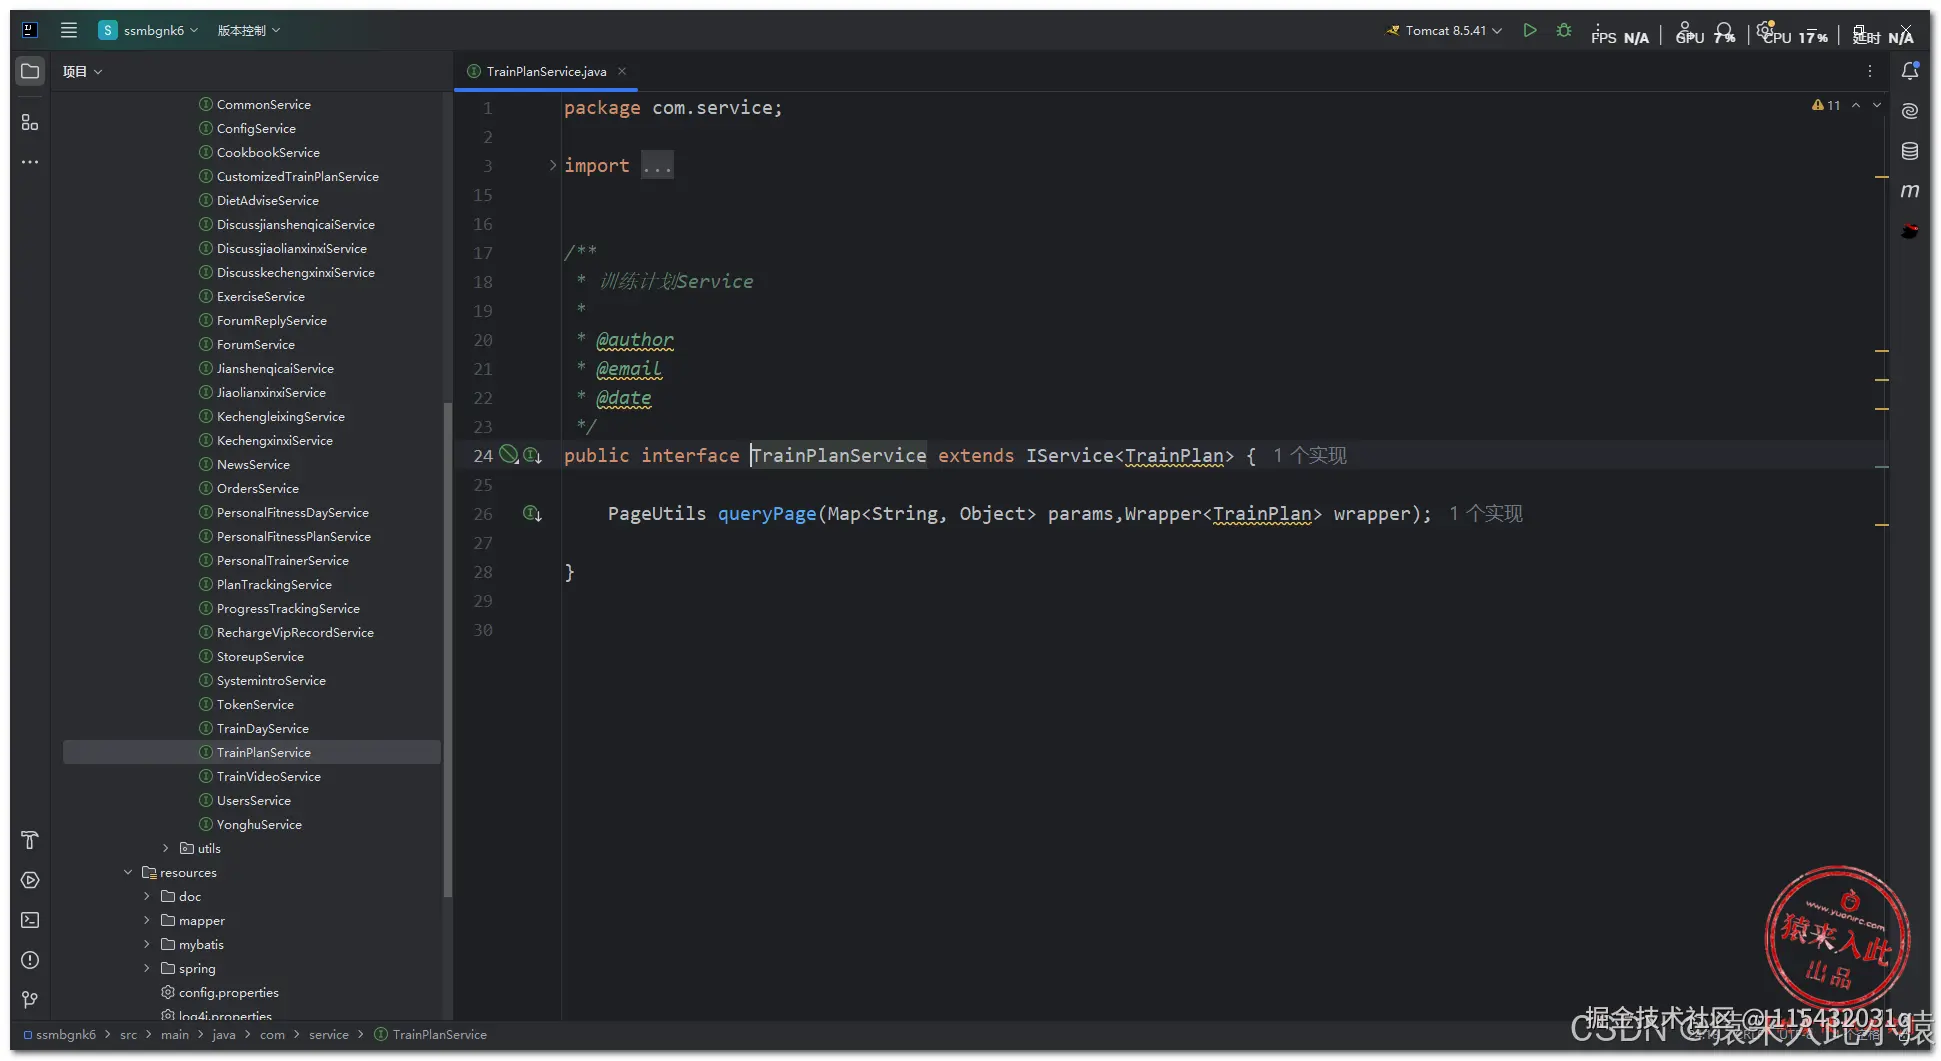Open the Terminal tool window

(30, 920)
